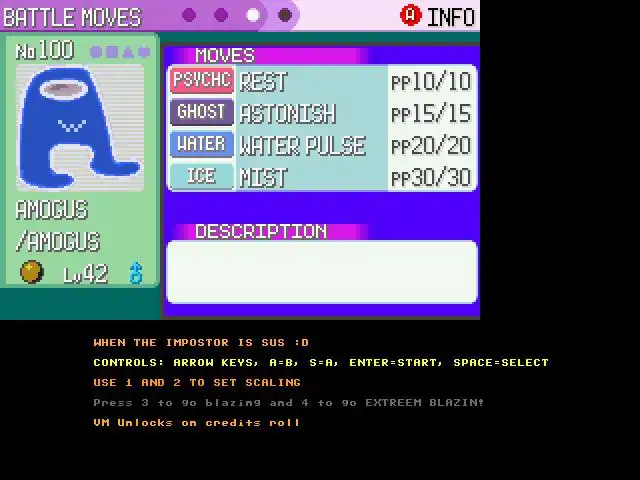Click PP30/30 value for Mist
Image resolution: width=640 pixels, height=480 pixels.
click(x=431, y=178)
